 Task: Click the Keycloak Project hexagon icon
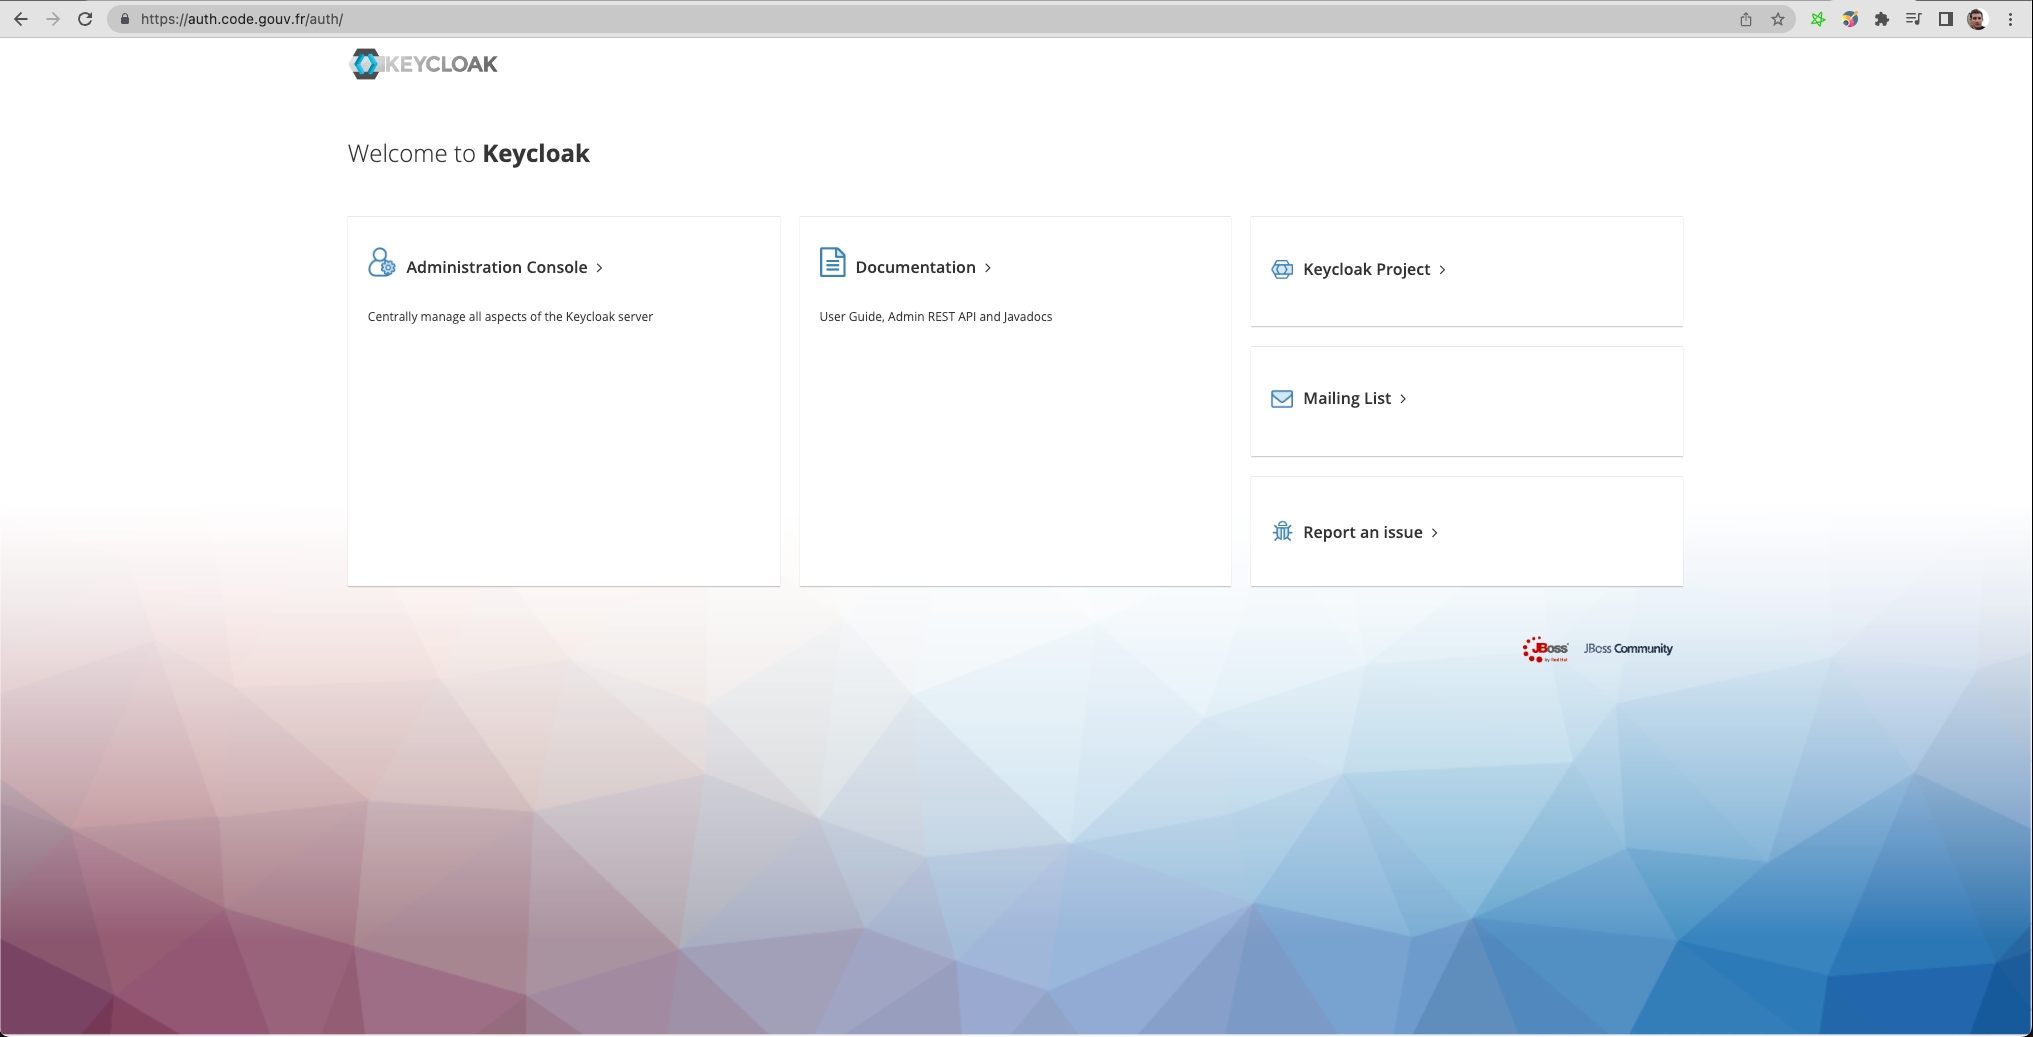pyautogui.click(x=1281, y=269)
